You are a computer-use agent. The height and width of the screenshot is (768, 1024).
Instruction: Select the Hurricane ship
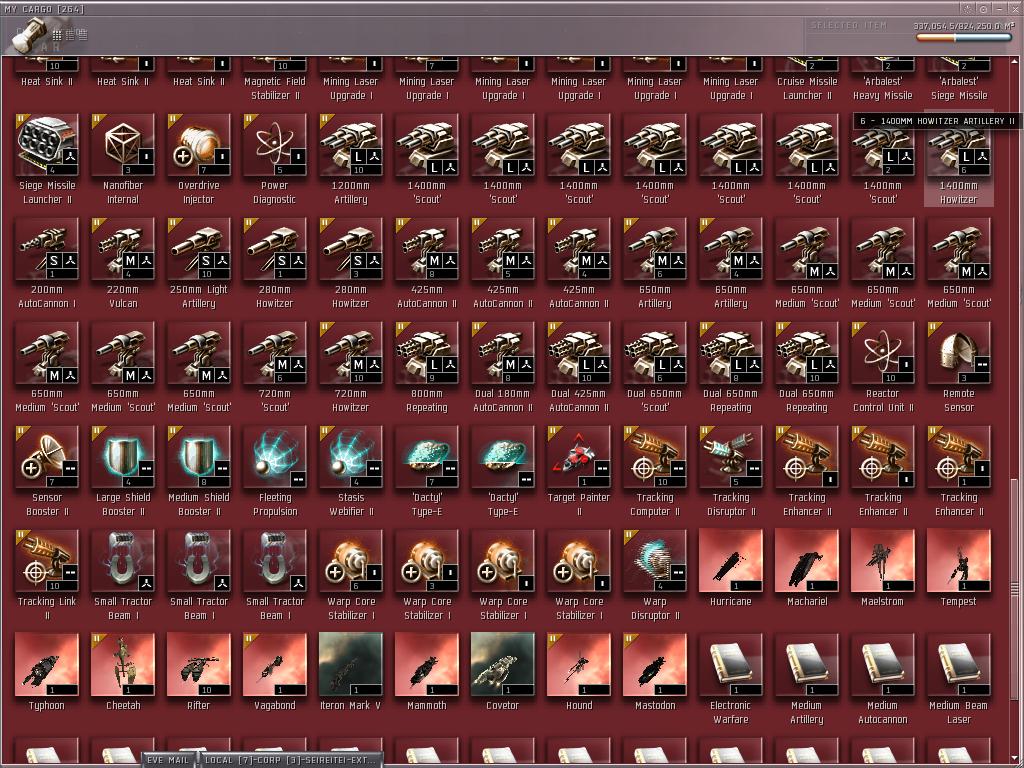tap(731, 569)
